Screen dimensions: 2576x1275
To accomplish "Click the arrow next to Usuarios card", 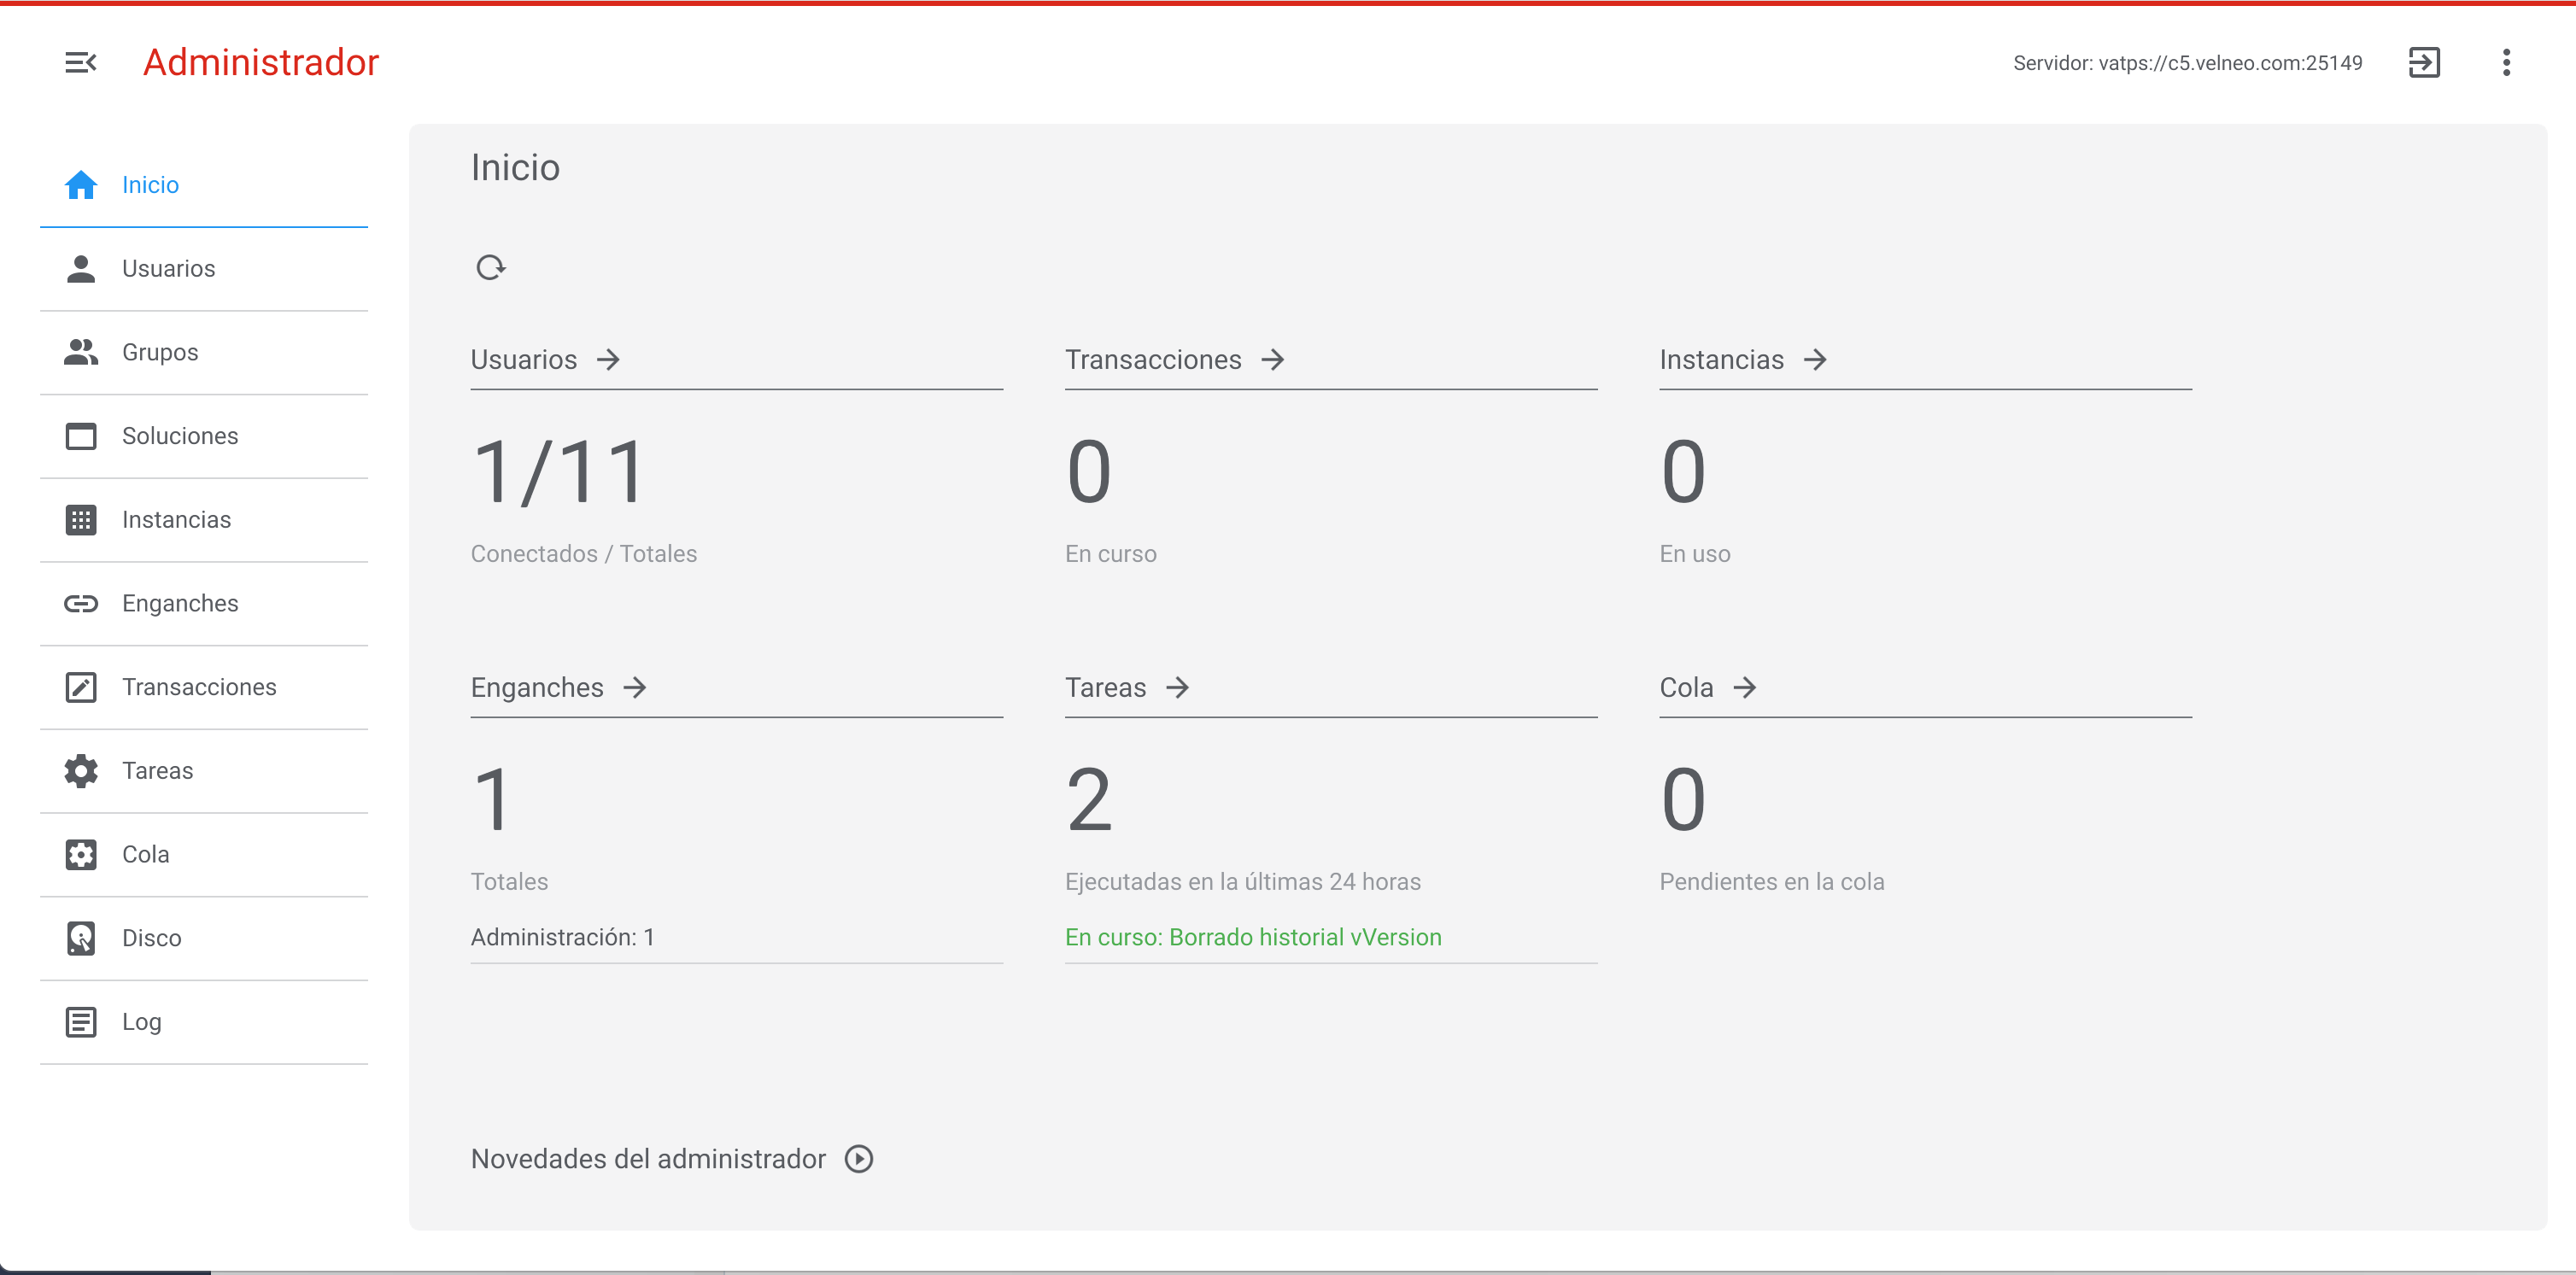I will tap(608, 359).
